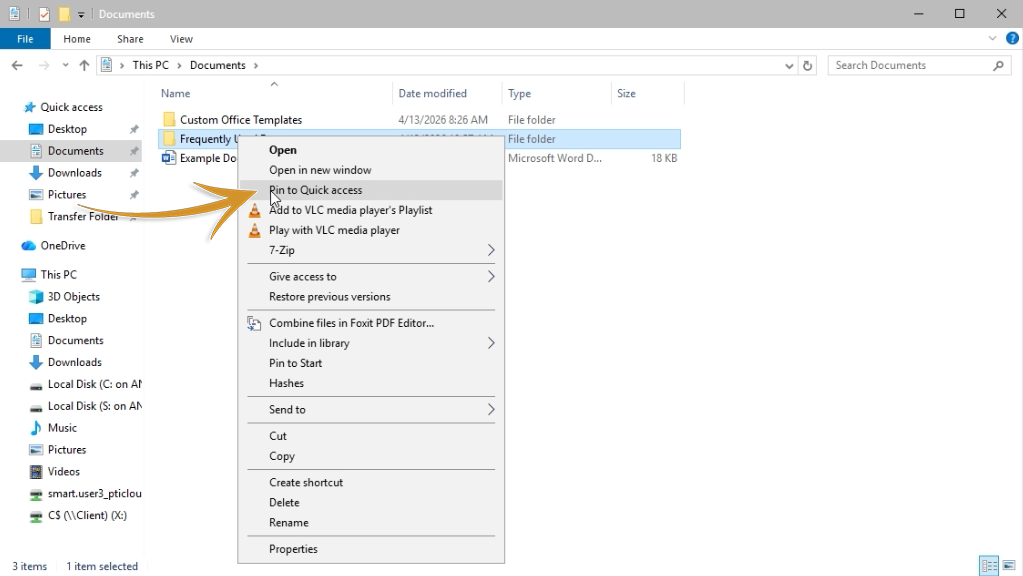The image size is (1023, 576).
Task: Open Downloads under Quick access
Action: click(x=74, y=173)
